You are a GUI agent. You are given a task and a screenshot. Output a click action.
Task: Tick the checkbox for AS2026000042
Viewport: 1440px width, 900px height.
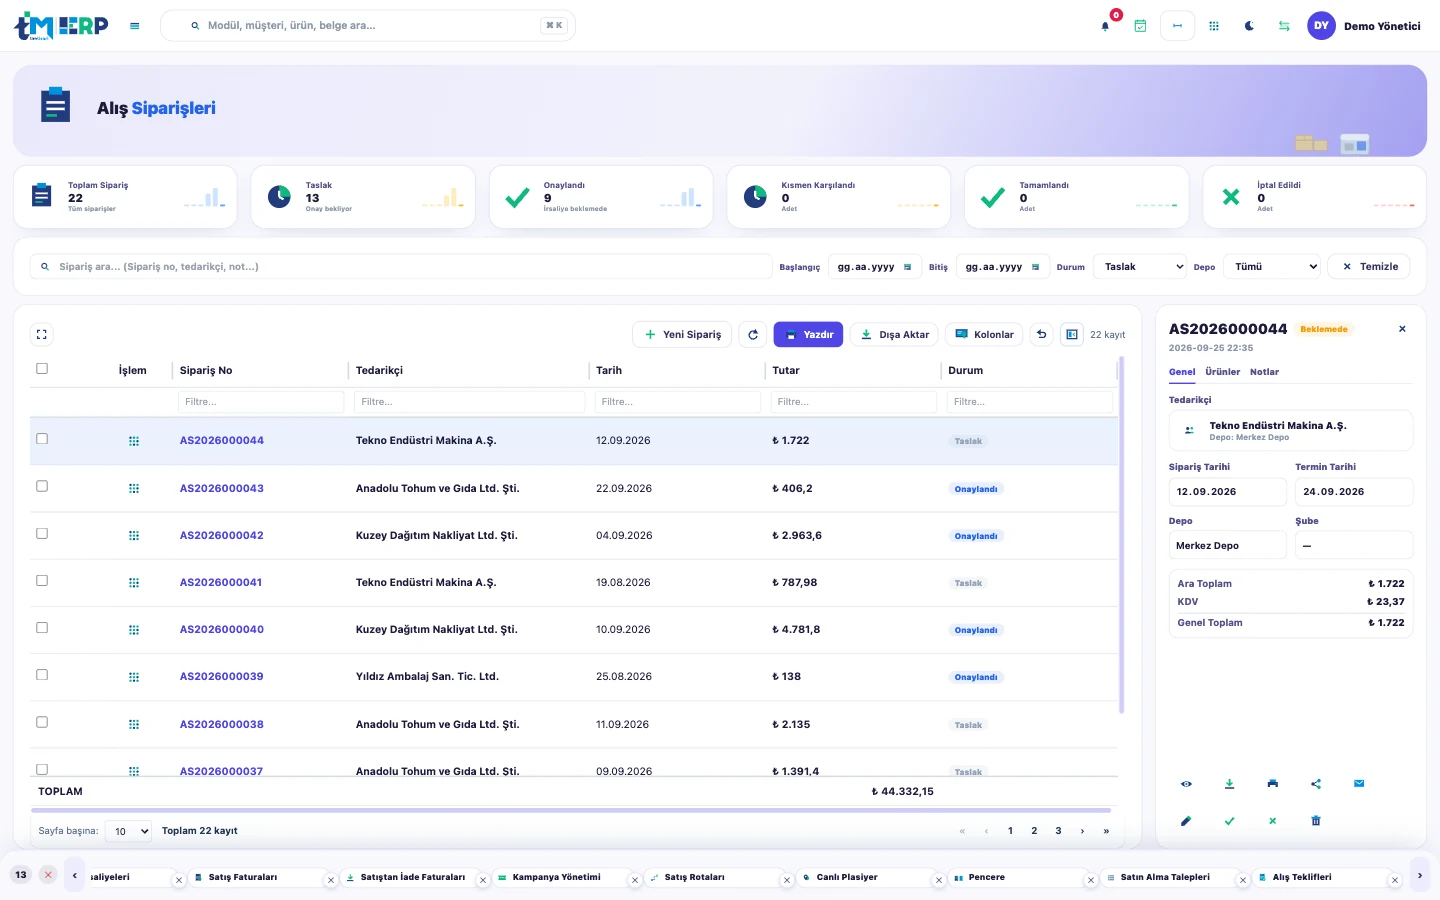[x=42, y=534]
